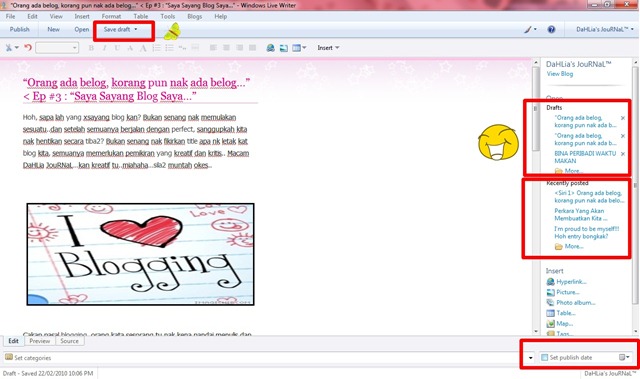This screenshot has width=640, height=379.
Task: Switch to the Source tab
Action: pyautogui.click(x=69, y=341)
